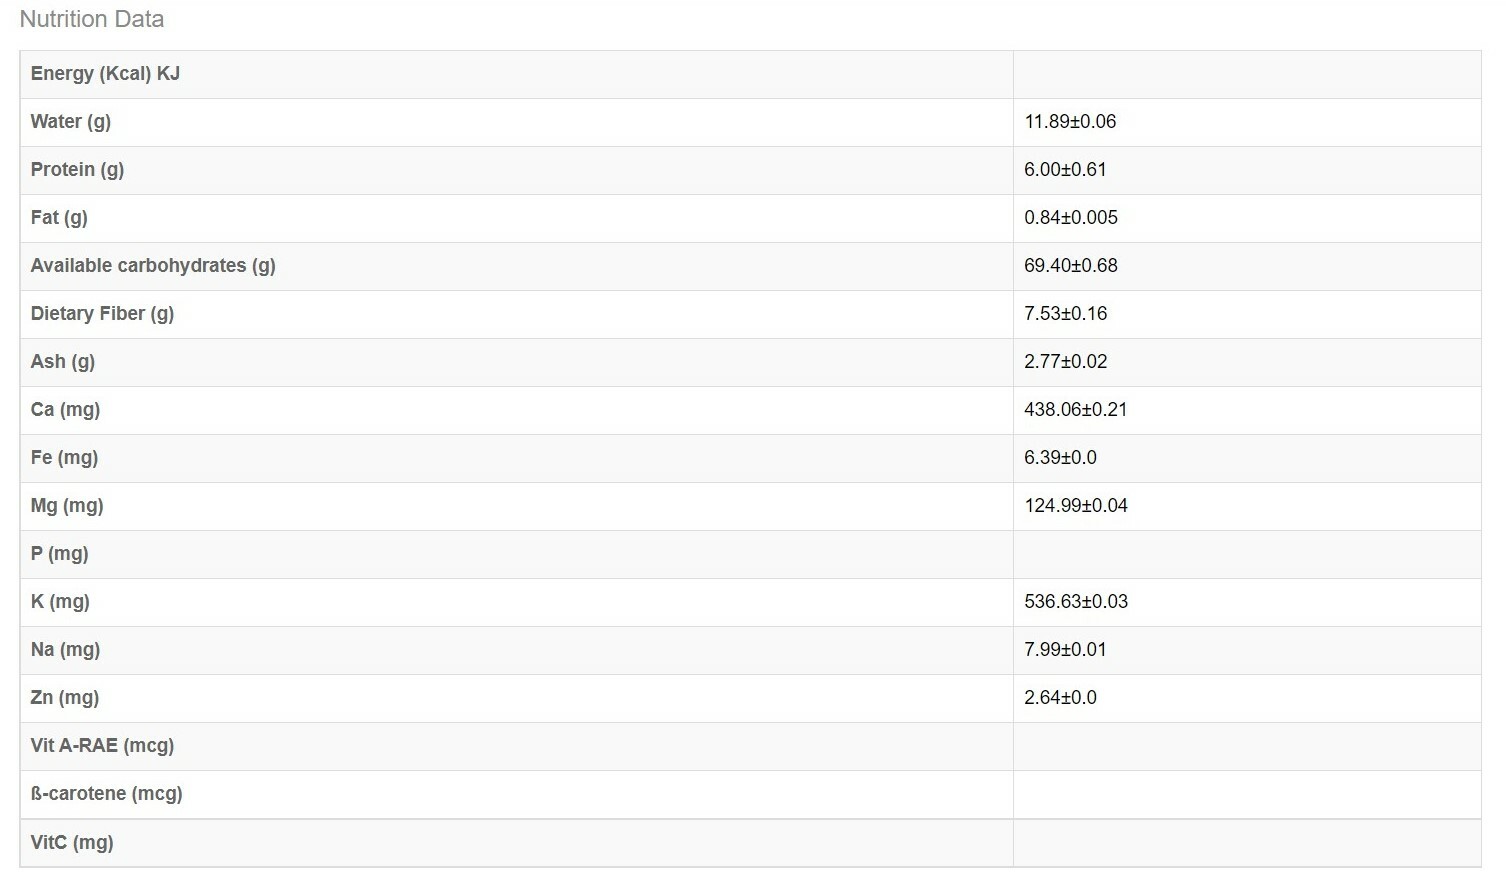The image size is (1506, 877).
Task: Select the Protein (g) row label
Action: [x=77, y=170]
